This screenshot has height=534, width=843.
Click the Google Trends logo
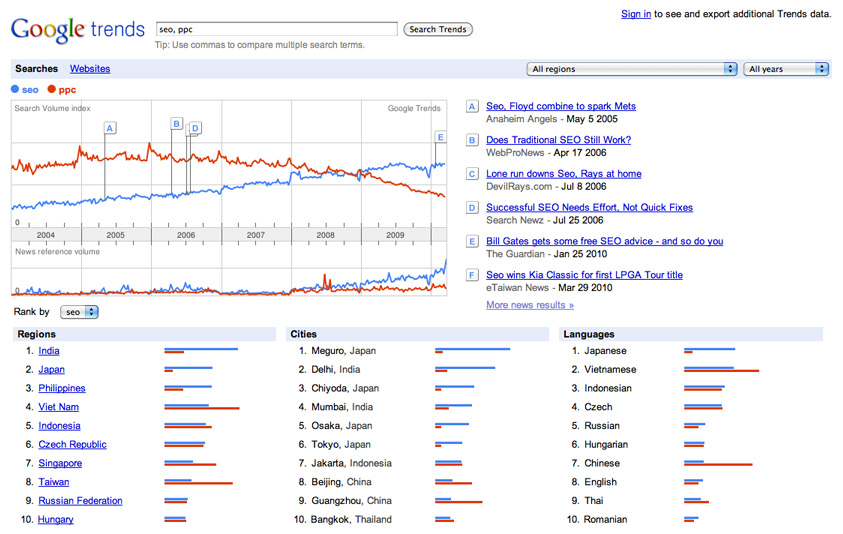pyautogui.click(x=78, y=30)
